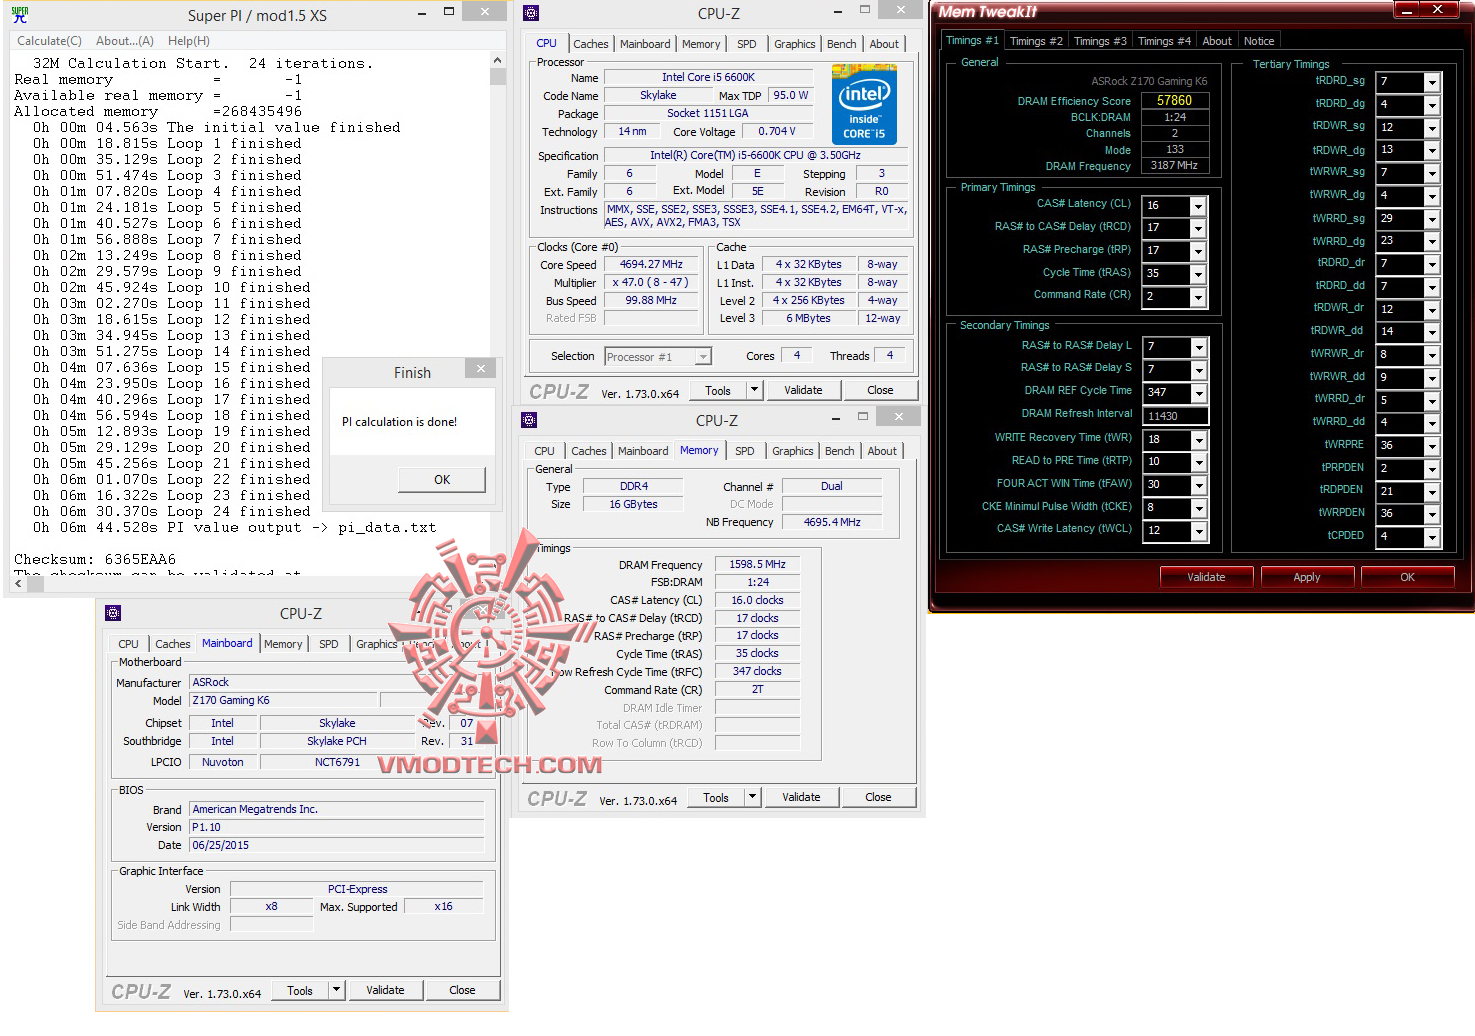Click the DRAM Refresh Interval field
This screenshot has height=1036, width=1475.
click(1175, 416)
